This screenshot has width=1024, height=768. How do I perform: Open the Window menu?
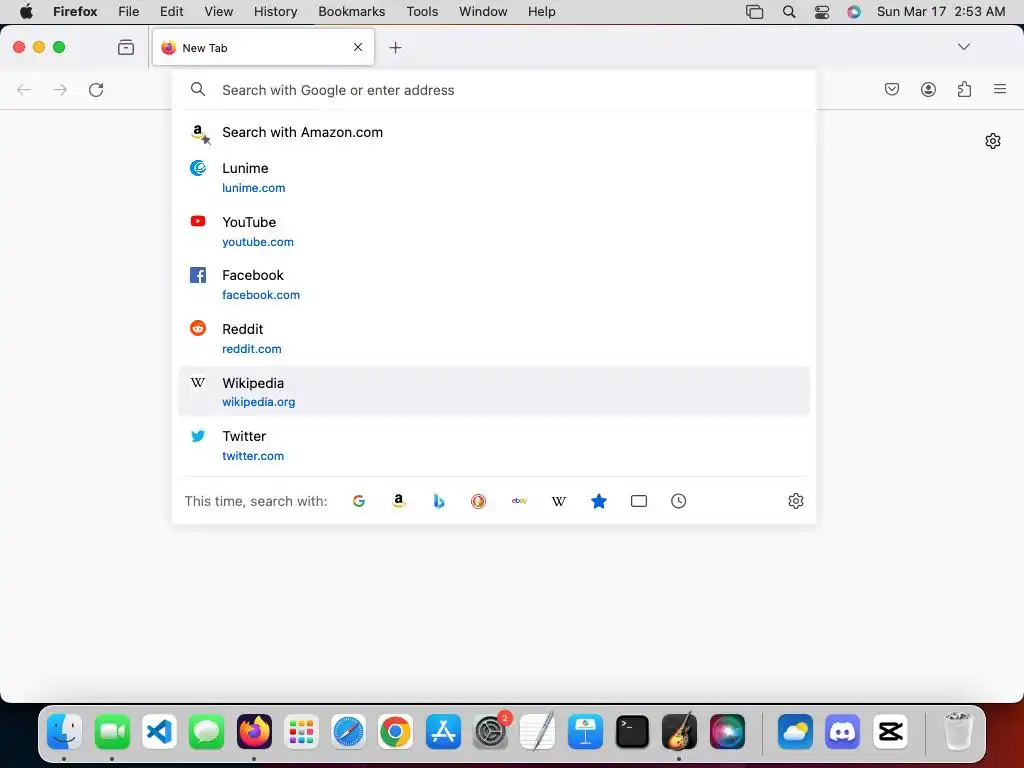pyautogui.click(x=483, y=12)
